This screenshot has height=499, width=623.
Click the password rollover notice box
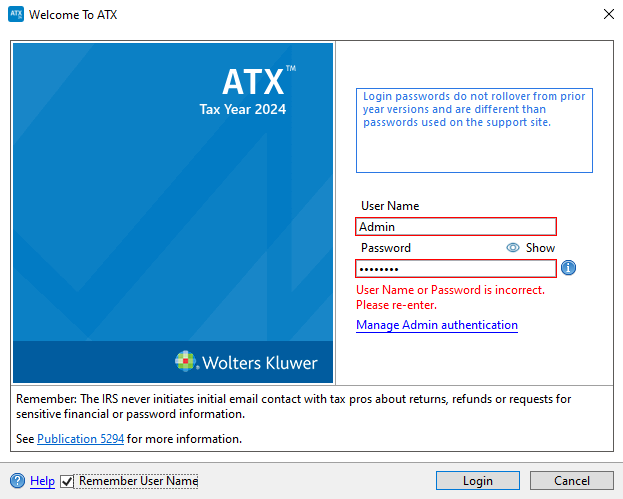tap(474, 130)
